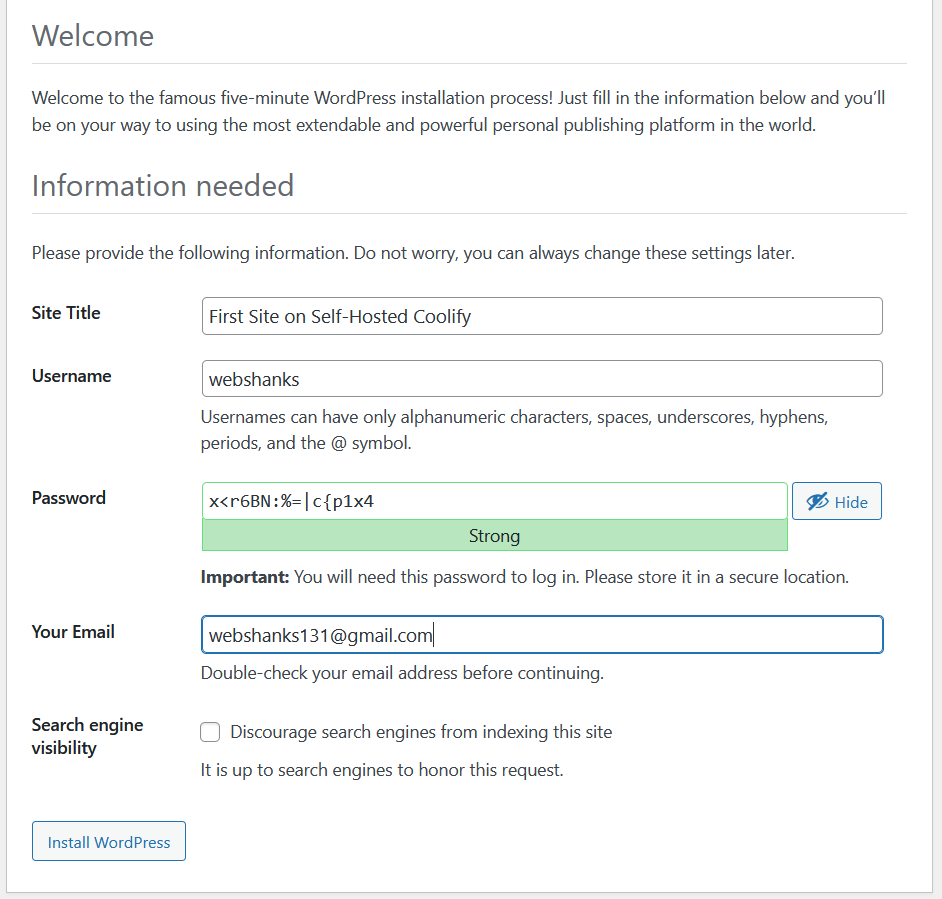Viewport: 942px width, 899px height.
Task: Hide the password with the Hide button
Action: click(836, 501)
